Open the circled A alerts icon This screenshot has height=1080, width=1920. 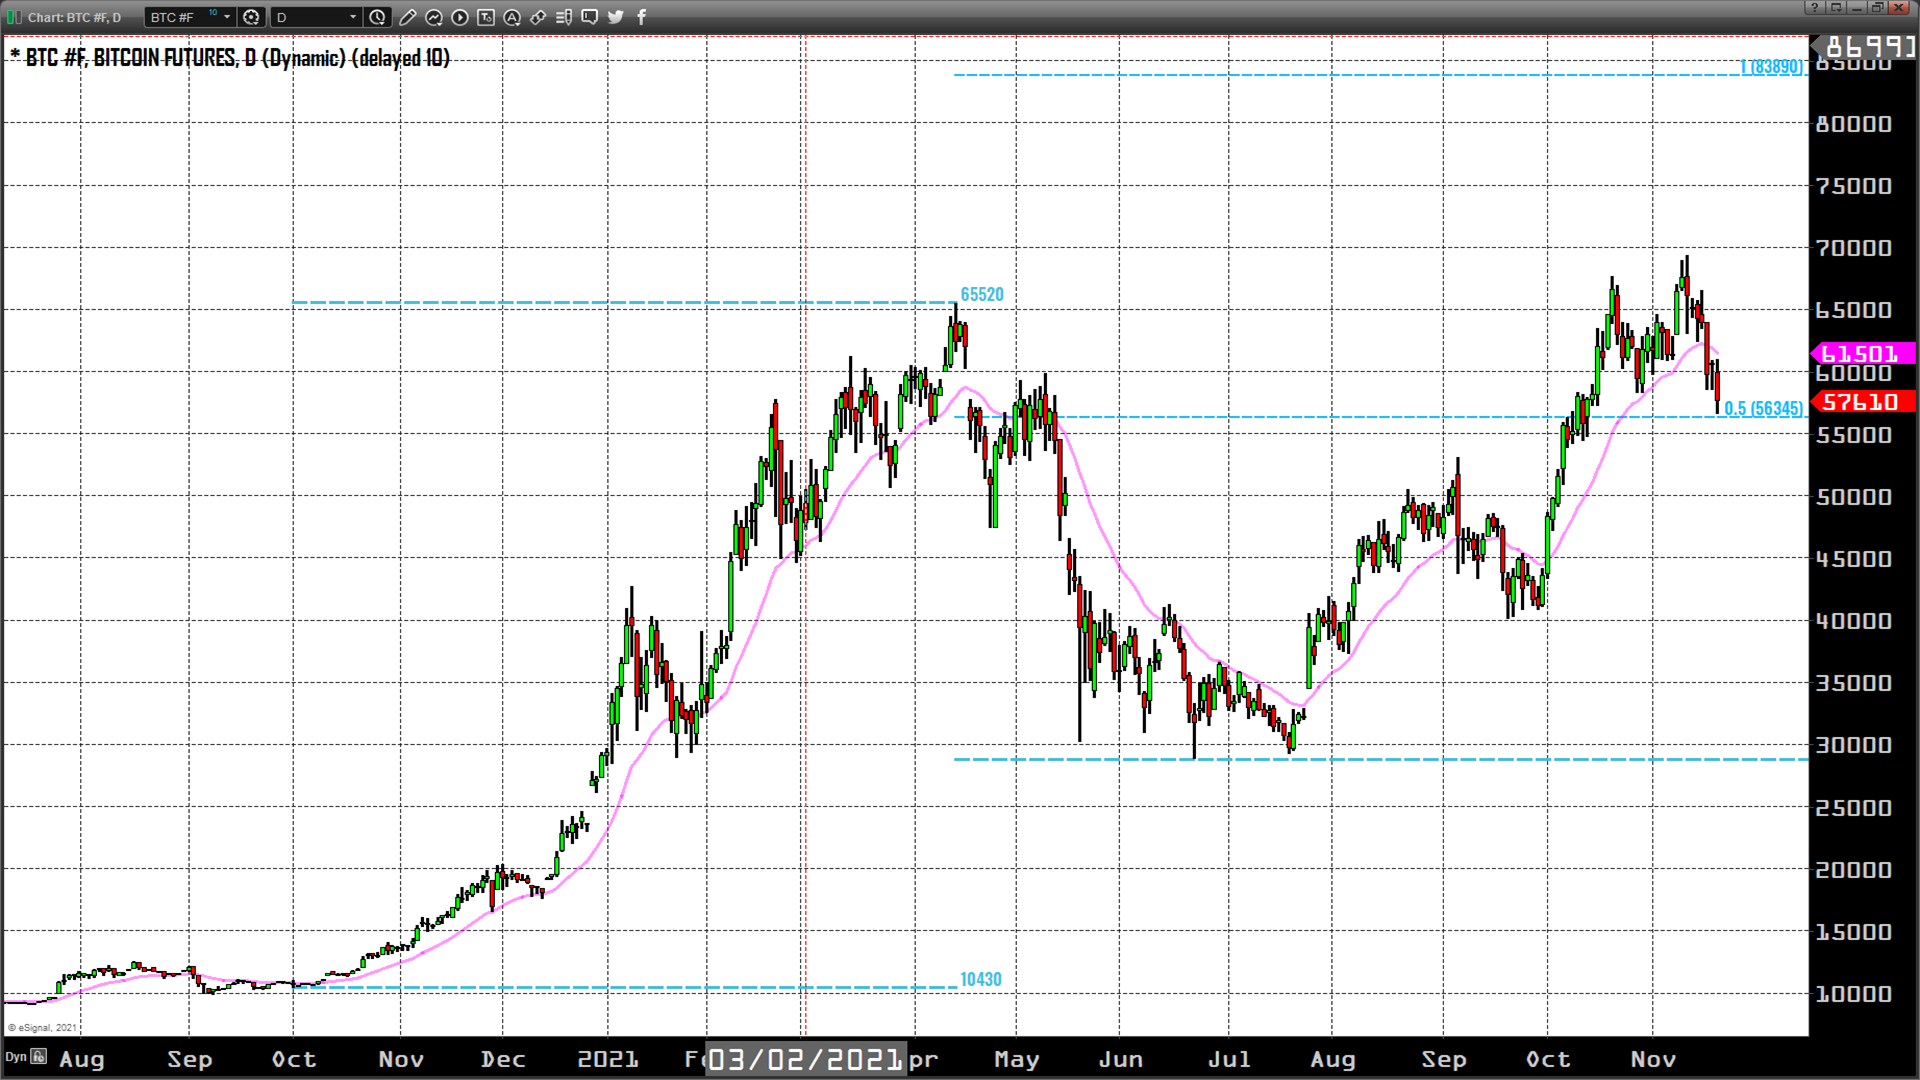[512, 17]
